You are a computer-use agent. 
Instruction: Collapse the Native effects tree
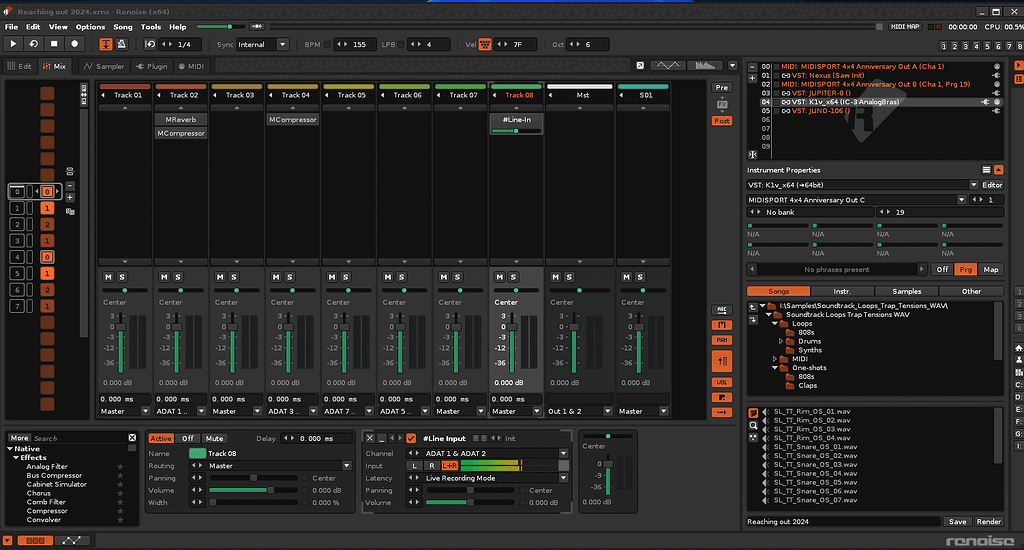coord(10,449)
